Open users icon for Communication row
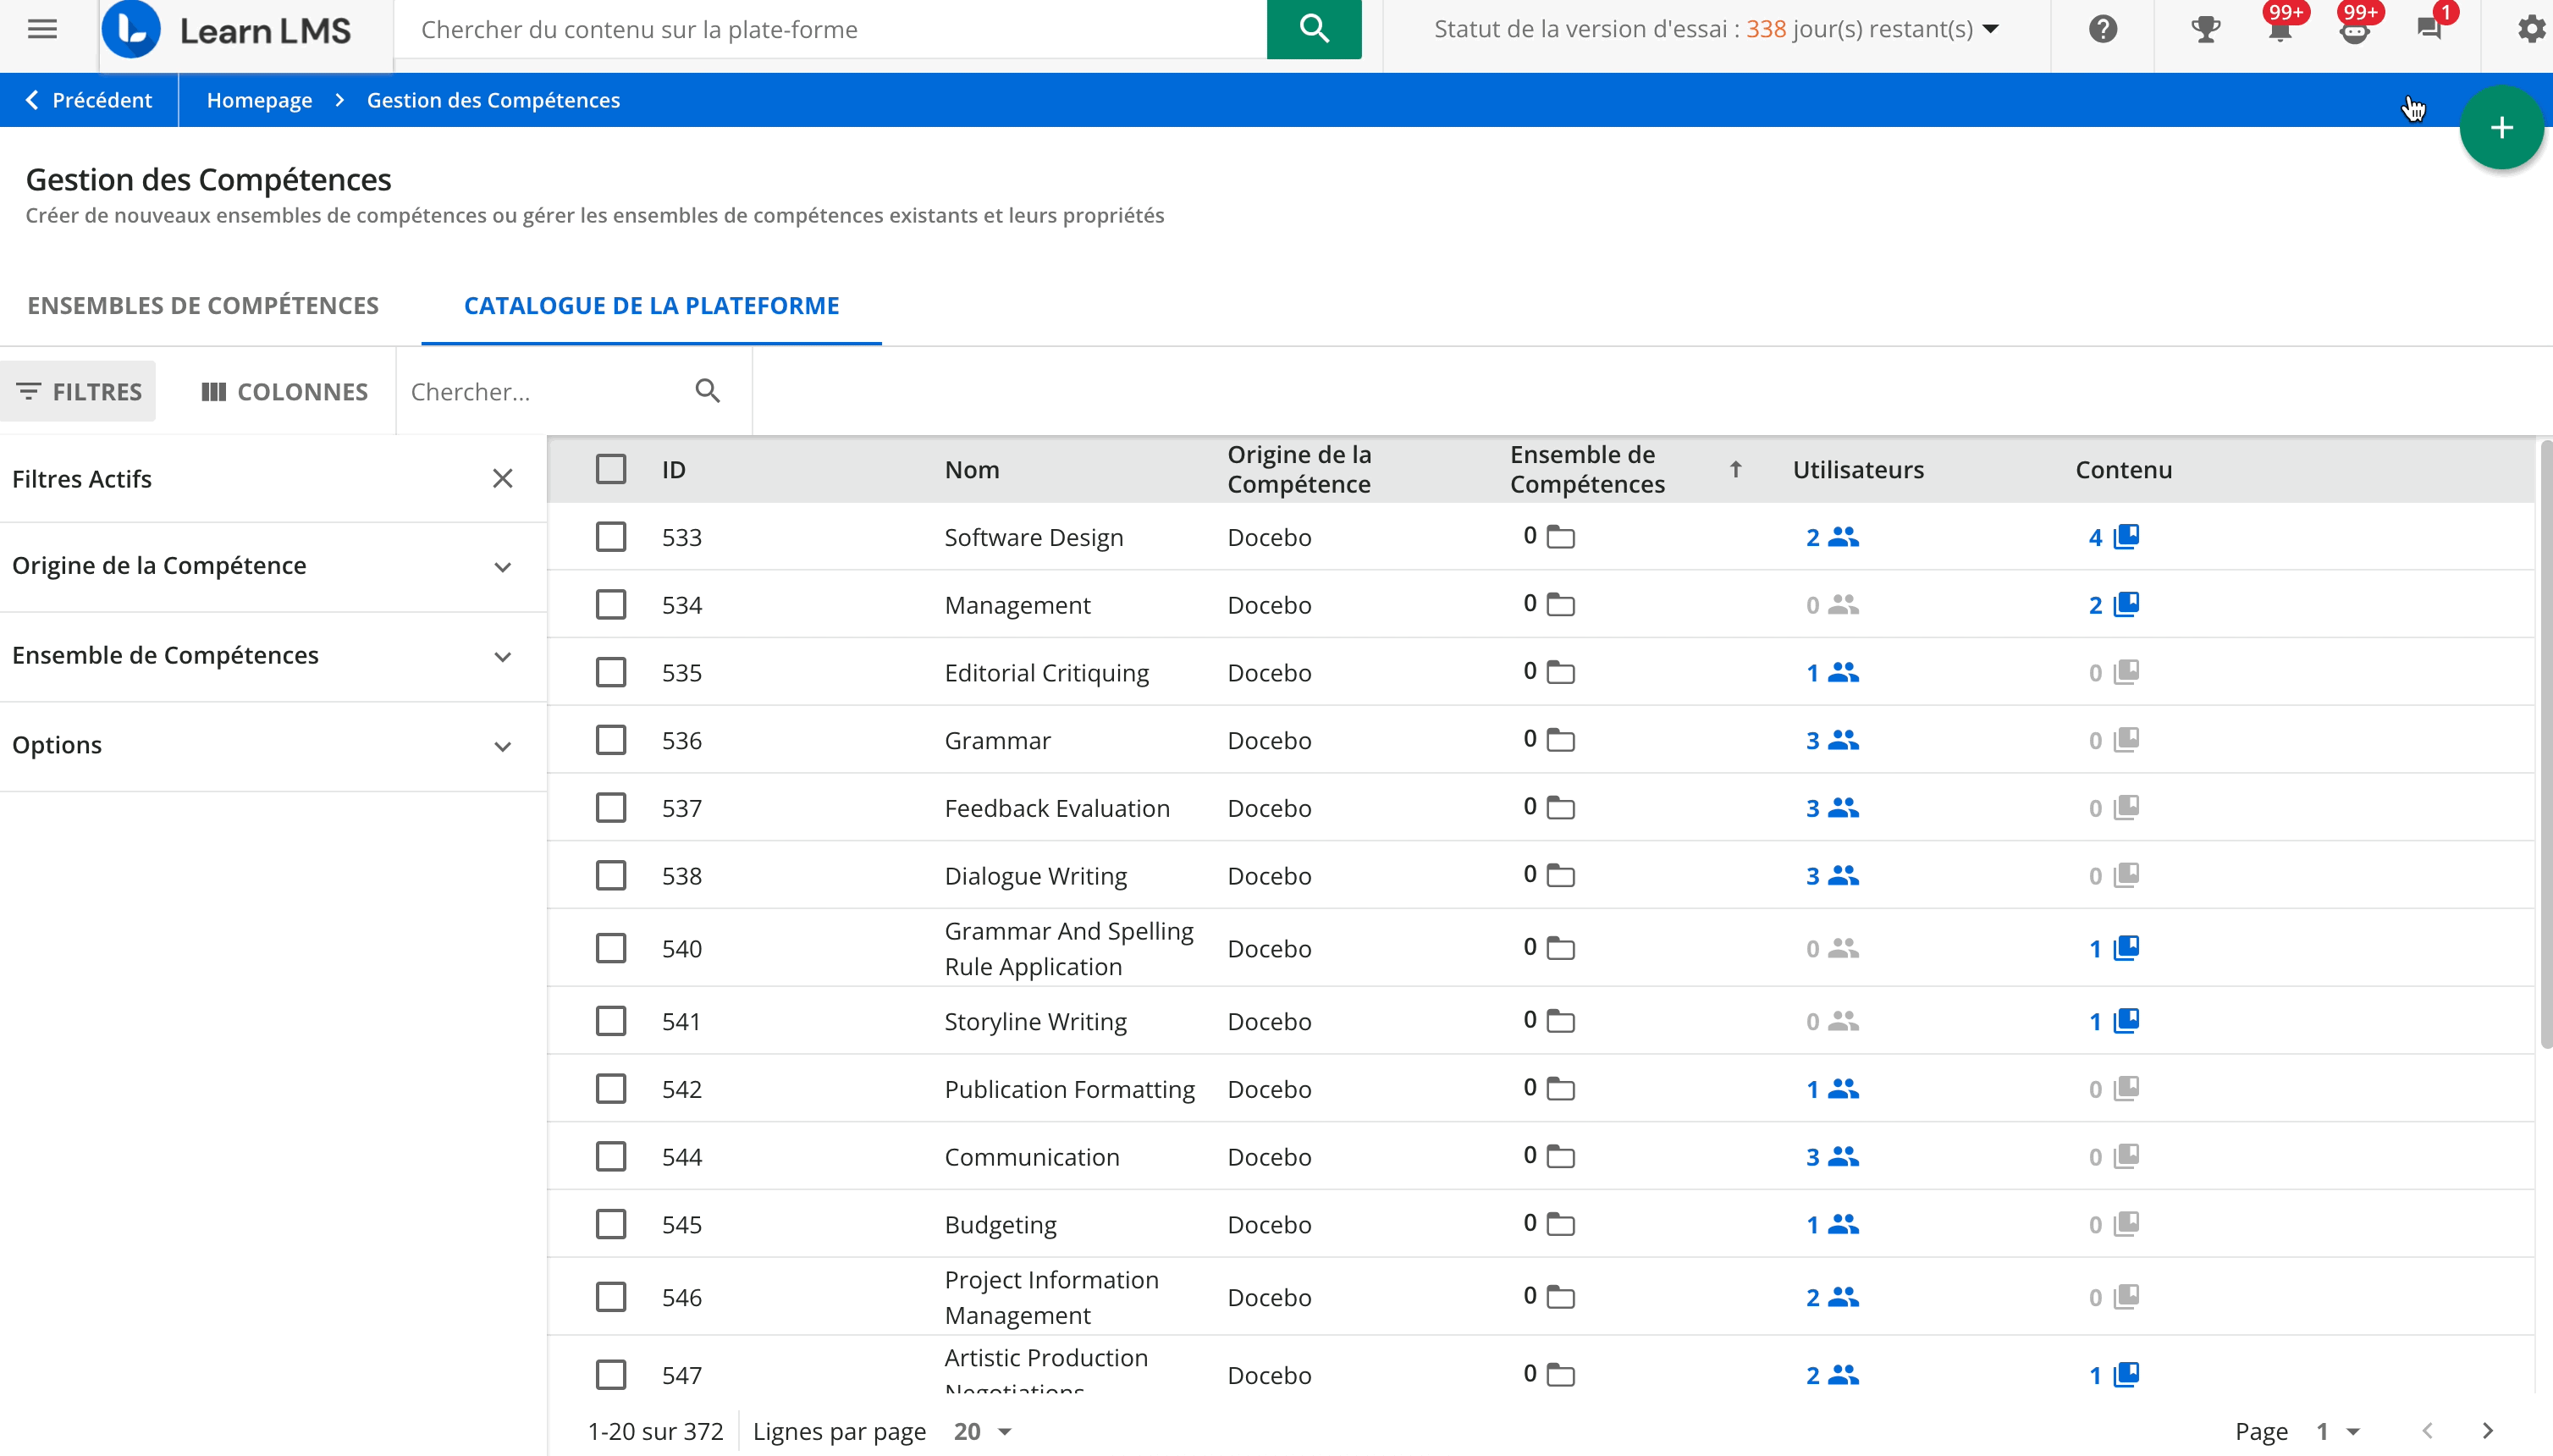Image resolution: width=2553 pixels, height=1456 pixels. [1843, 1157]
